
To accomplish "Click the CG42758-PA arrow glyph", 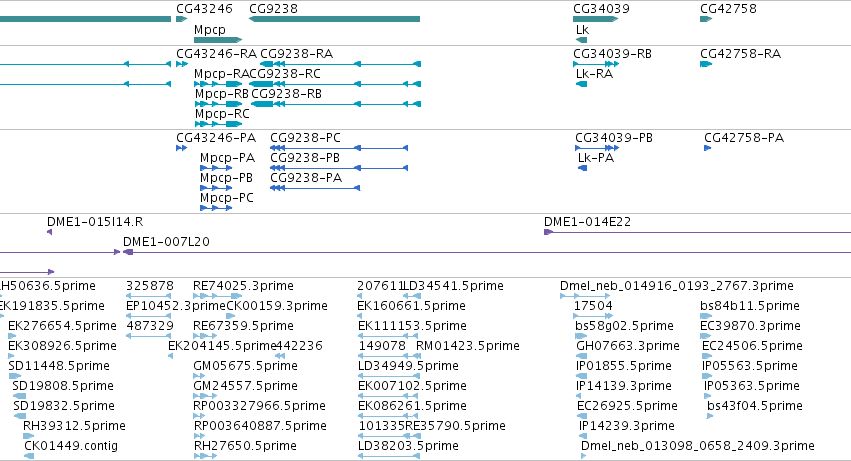I will [707, 148].
